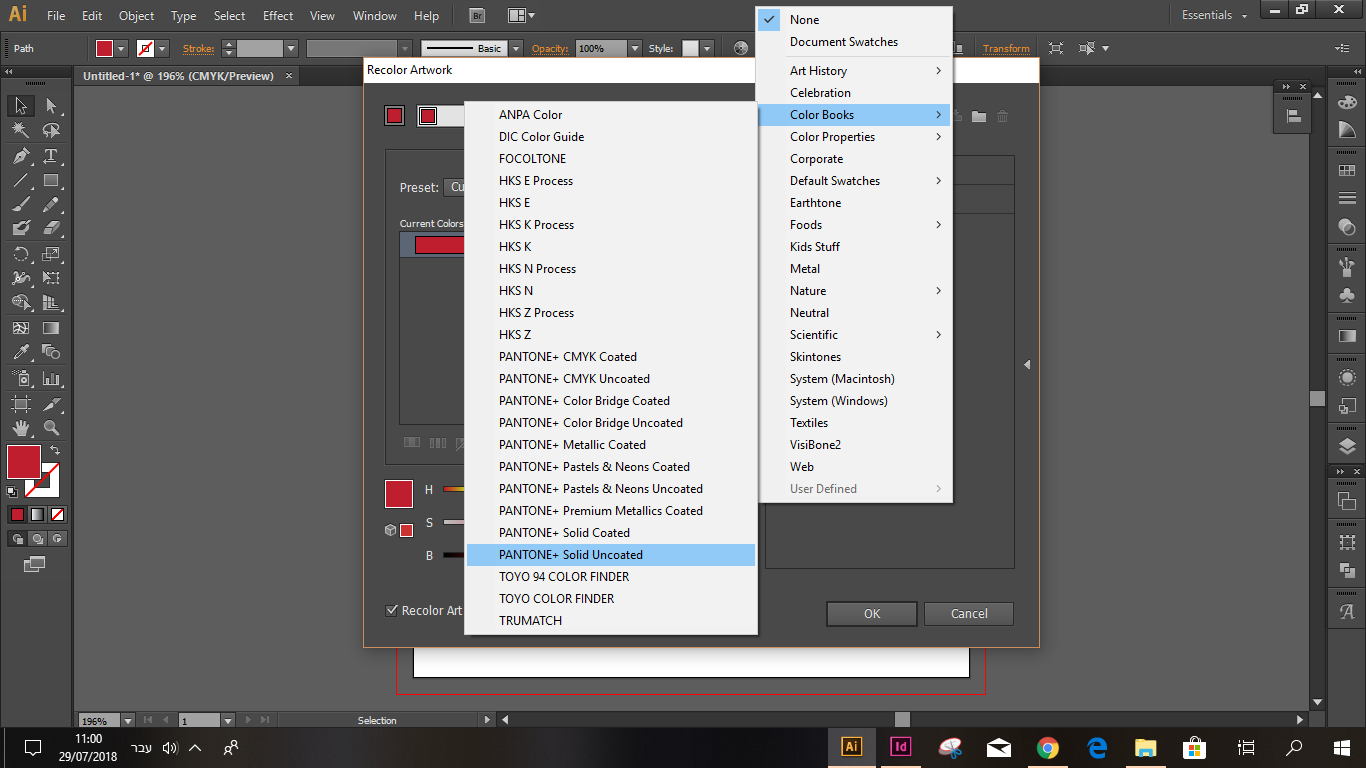Choose the Rectangle tool
The height and width of the screenshot is (768, 1366).
(51, 181)
